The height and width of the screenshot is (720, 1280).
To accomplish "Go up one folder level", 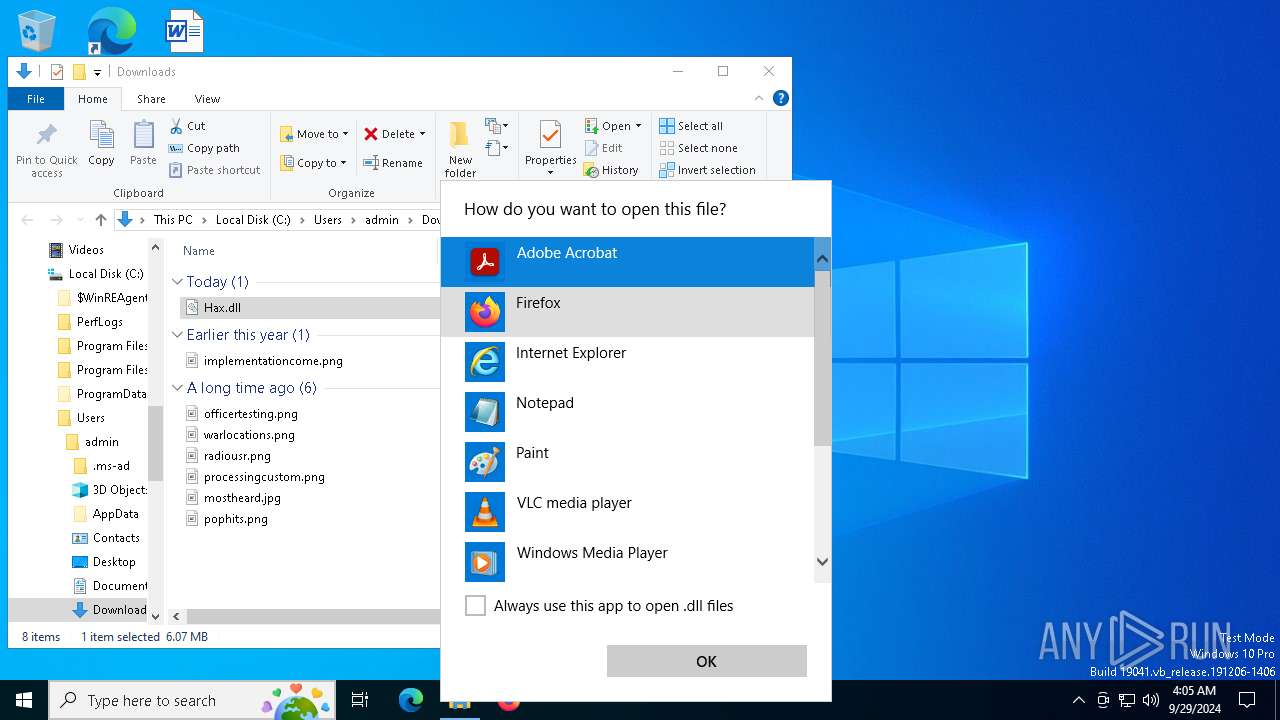I will pos(100,220).
